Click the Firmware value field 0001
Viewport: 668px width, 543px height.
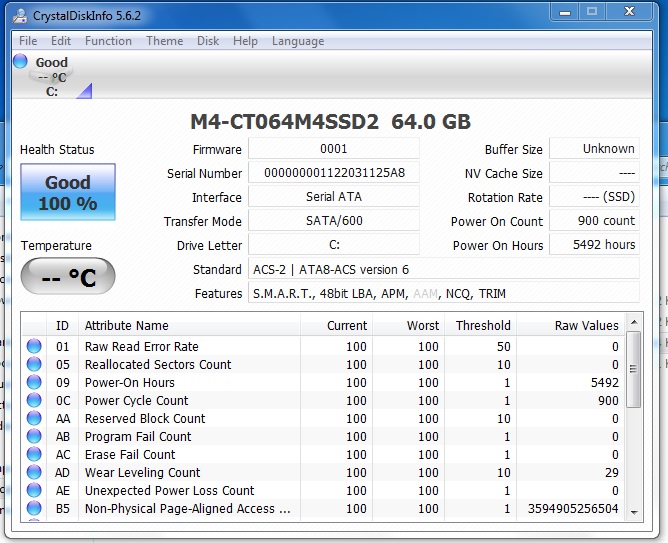[334, 149]
